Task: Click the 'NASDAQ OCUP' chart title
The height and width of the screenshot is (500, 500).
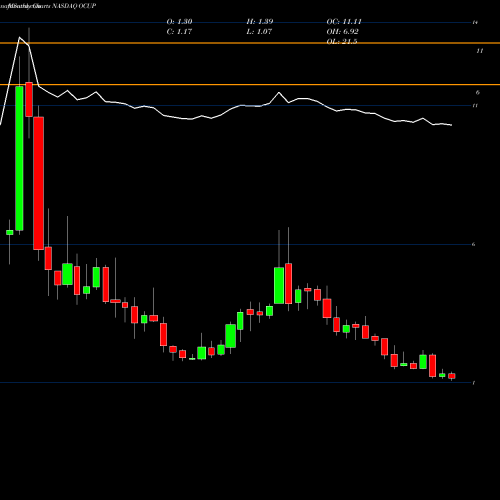Action: (74, 6)
